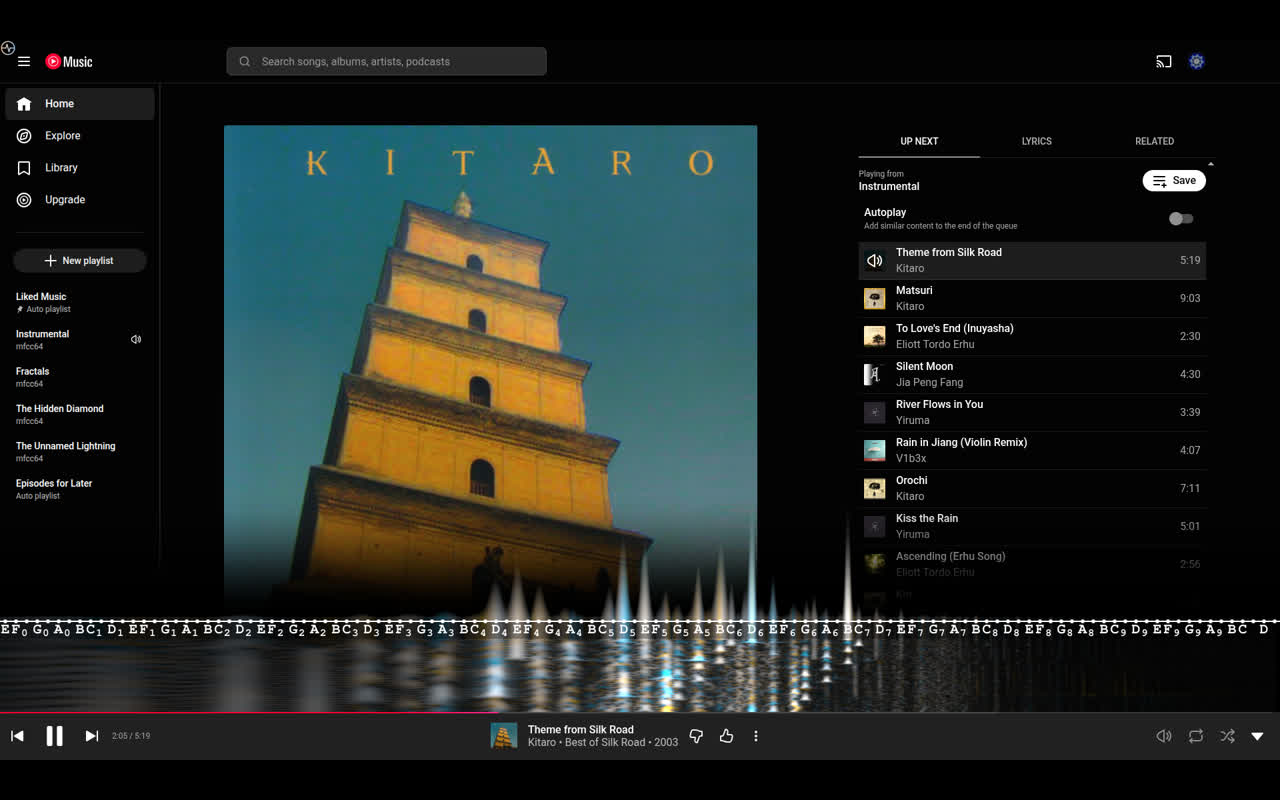Play Orochi by Kitaro from queue
The width and height of the screenshot is (1280, 800).
[x=1032, y=488]
